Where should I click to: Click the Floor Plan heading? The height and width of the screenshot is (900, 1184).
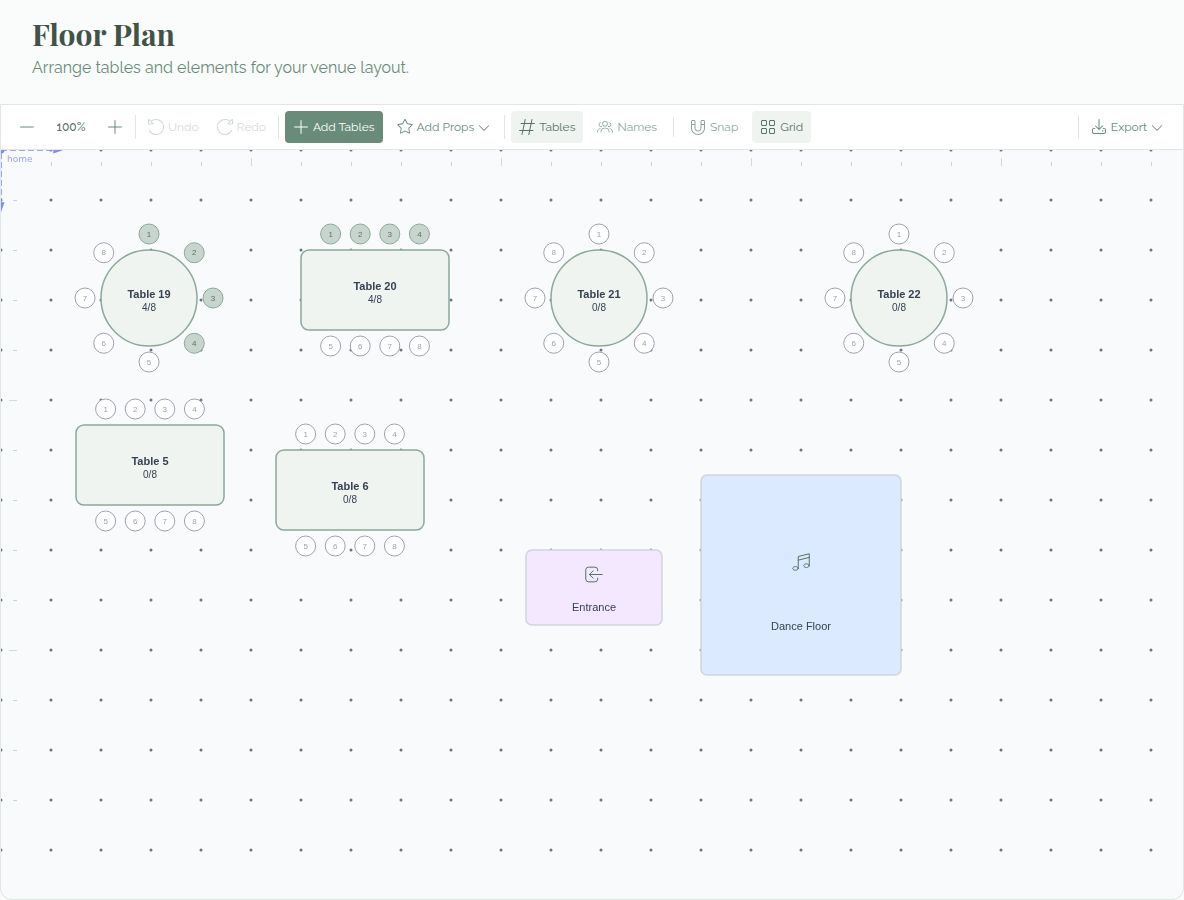(103, 35)
